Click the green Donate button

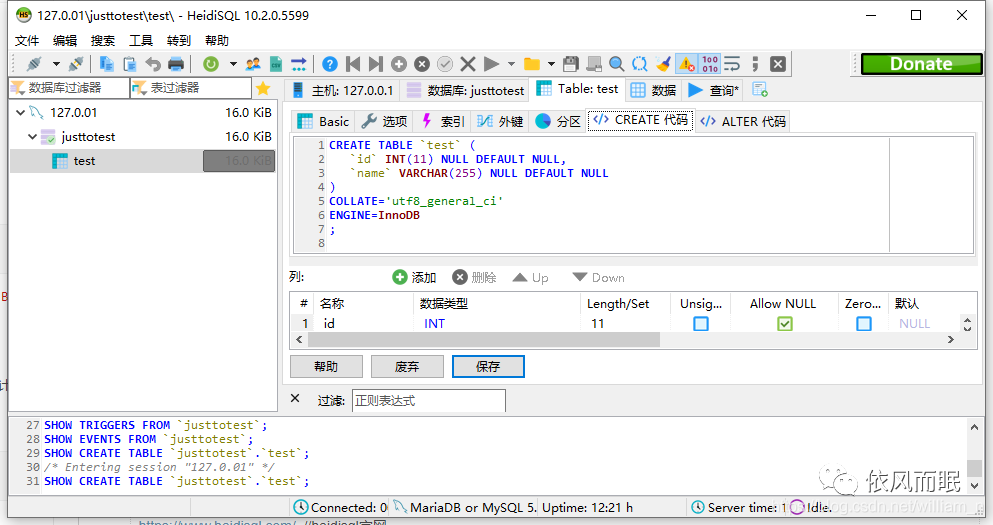921,64
